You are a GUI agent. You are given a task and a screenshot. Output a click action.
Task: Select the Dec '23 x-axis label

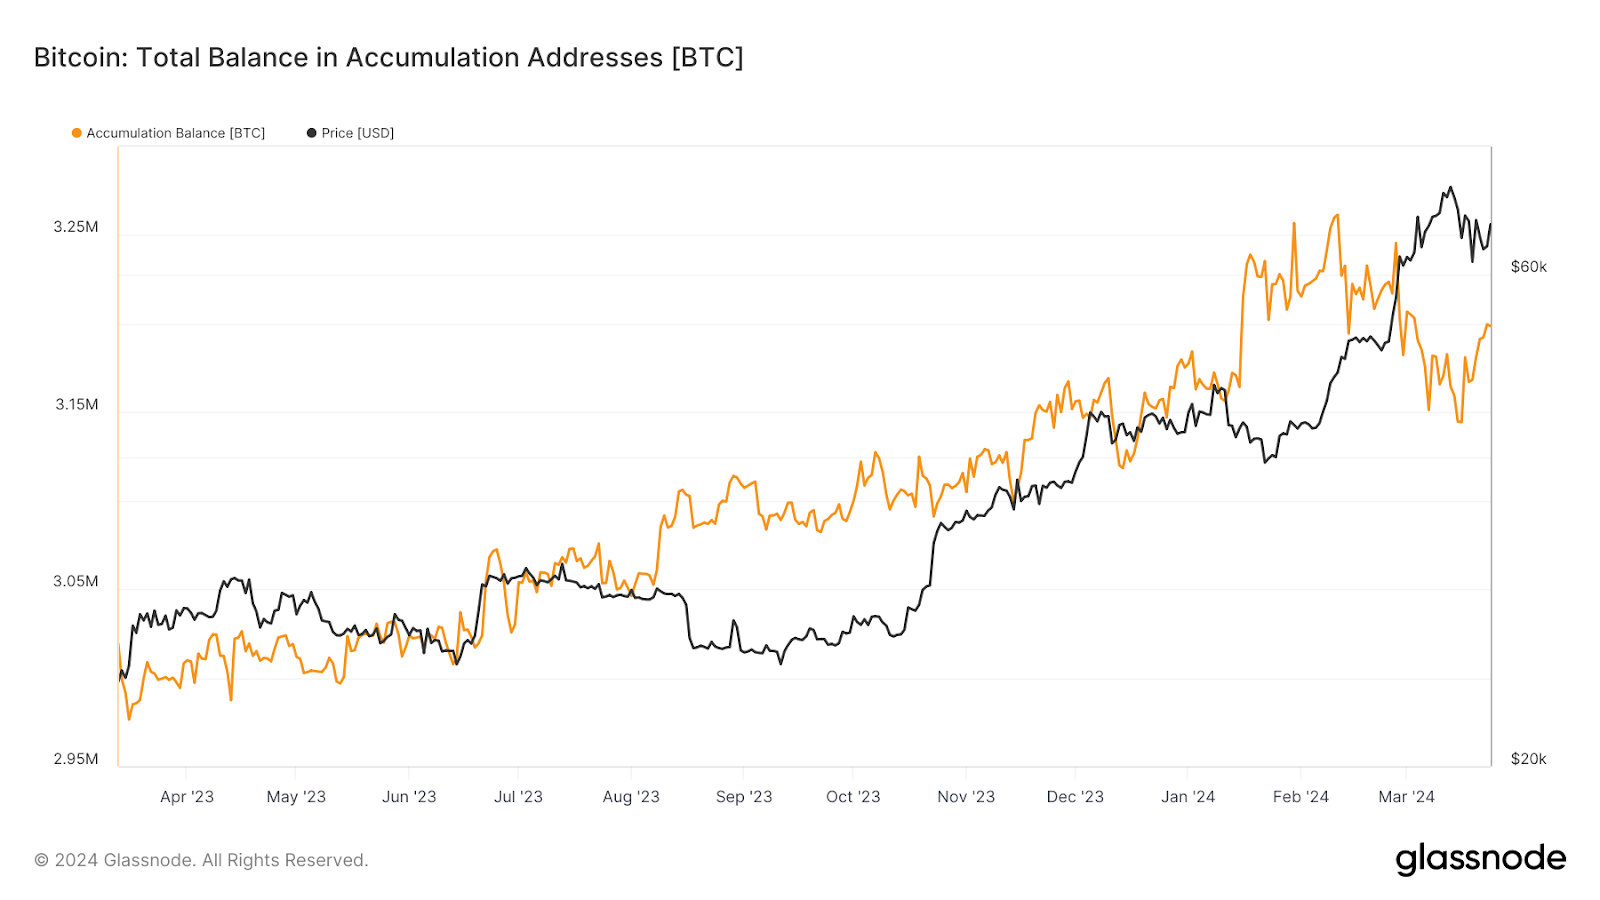pos(1075,797)
